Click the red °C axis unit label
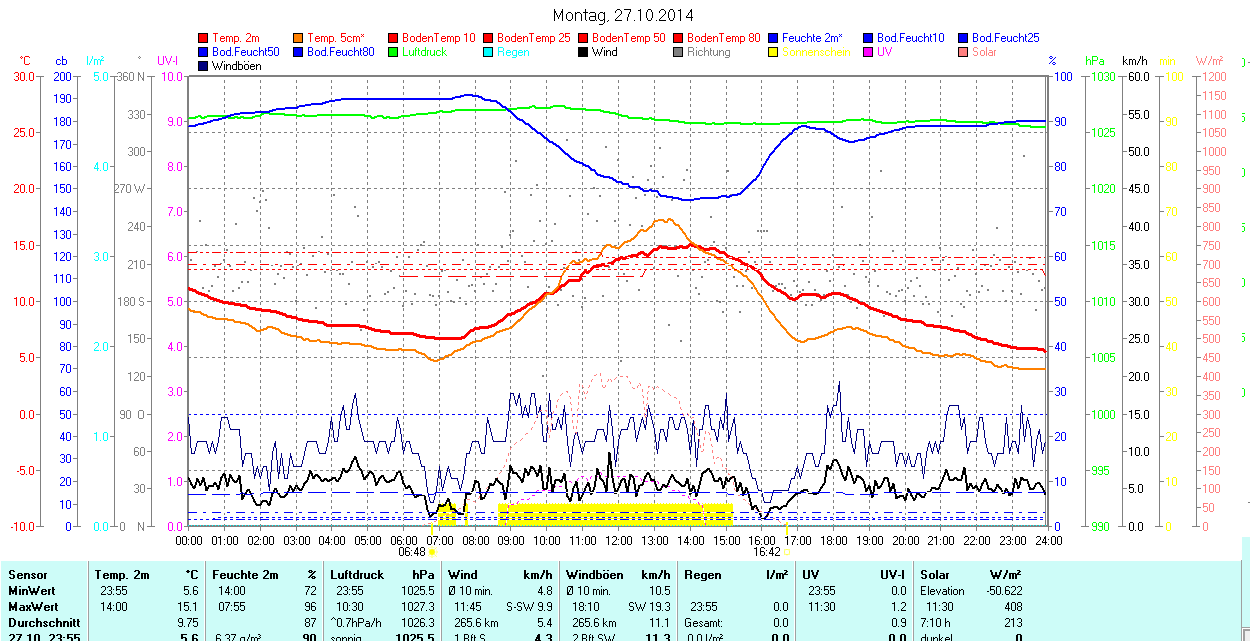 [25, 62]
